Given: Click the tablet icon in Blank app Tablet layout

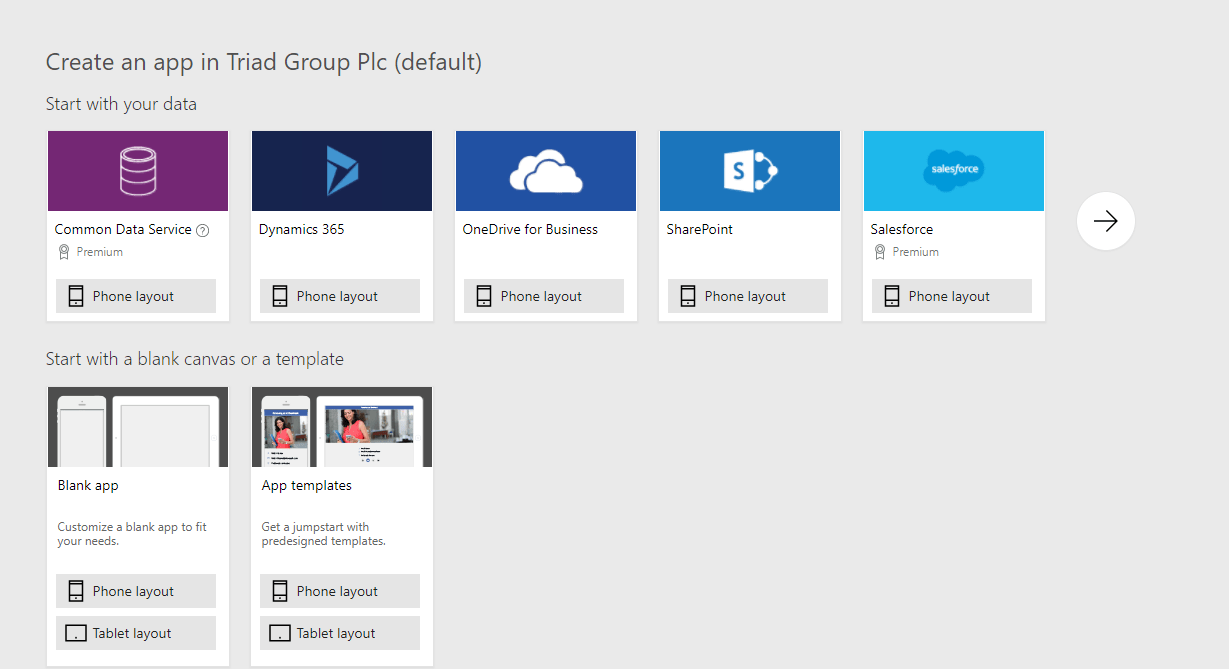Looking at the screenshot, I should 76,633.
